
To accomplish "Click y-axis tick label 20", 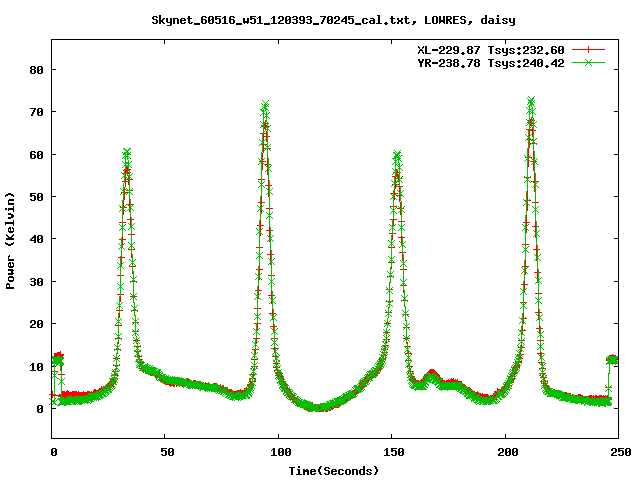I will (x=36, y=324).
